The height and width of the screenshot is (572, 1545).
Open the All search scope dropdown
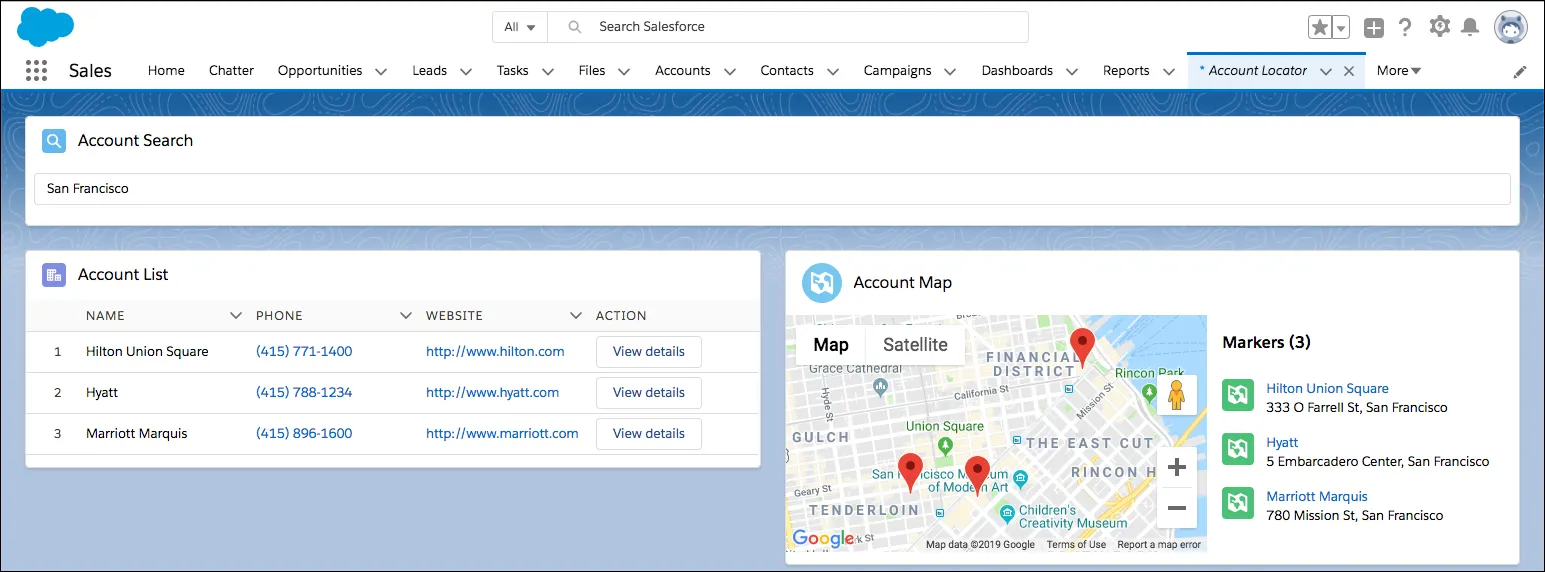pos(520,27)
